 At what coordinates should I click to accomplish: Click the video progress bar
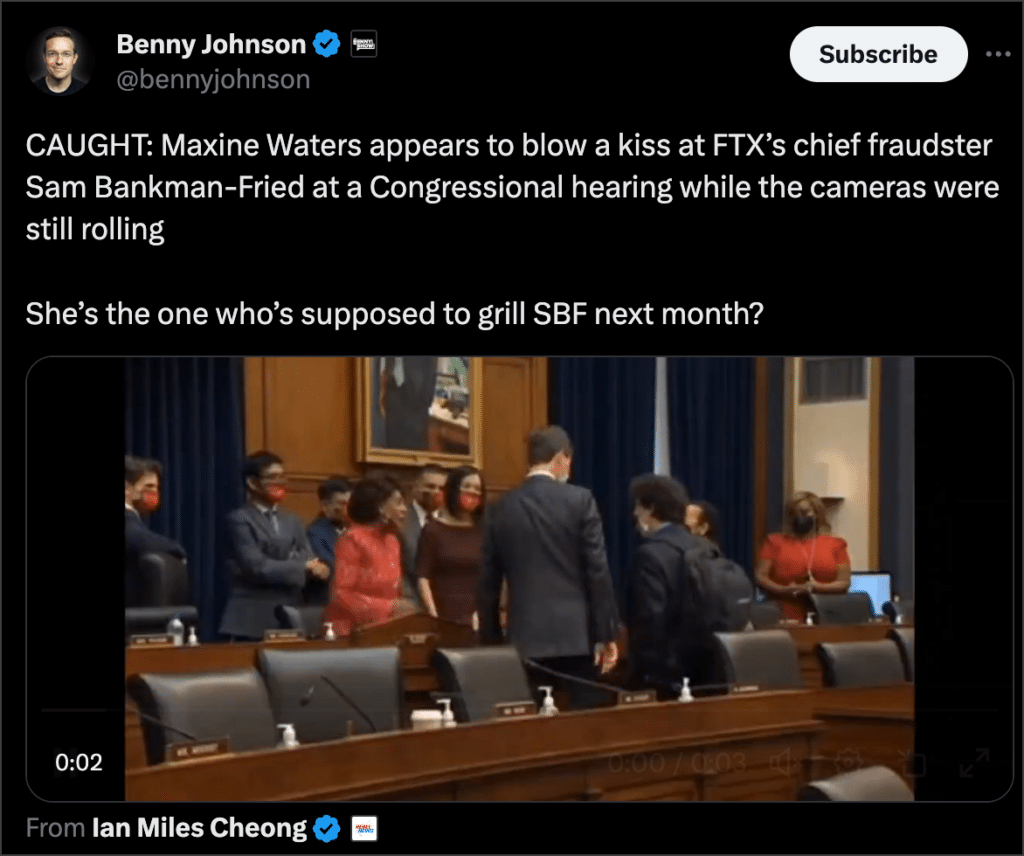[519, 710]
